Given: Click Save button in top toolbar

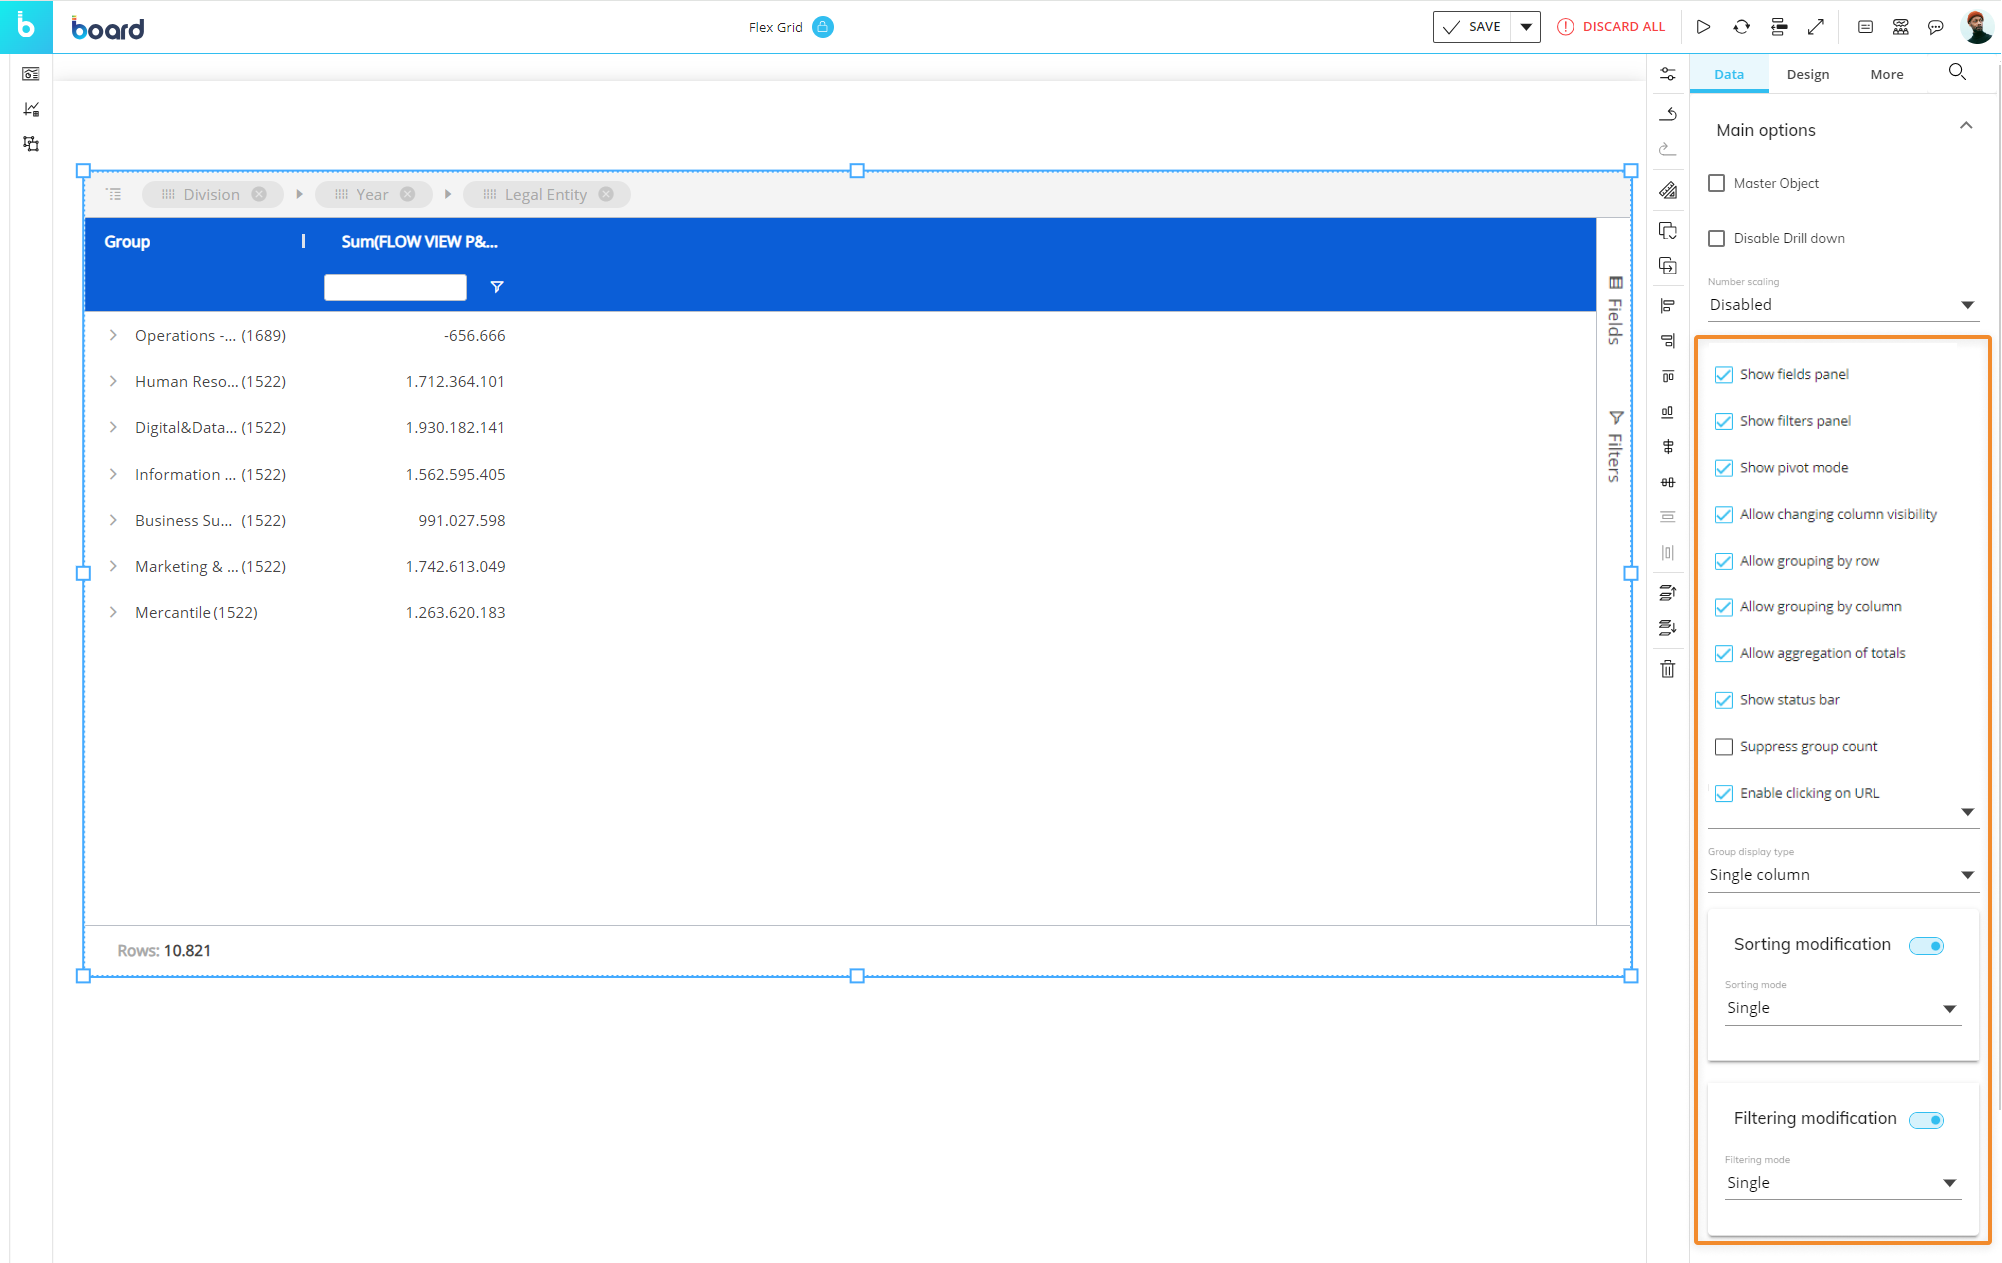Looking at the screenshot, I should coord(1472,26).
